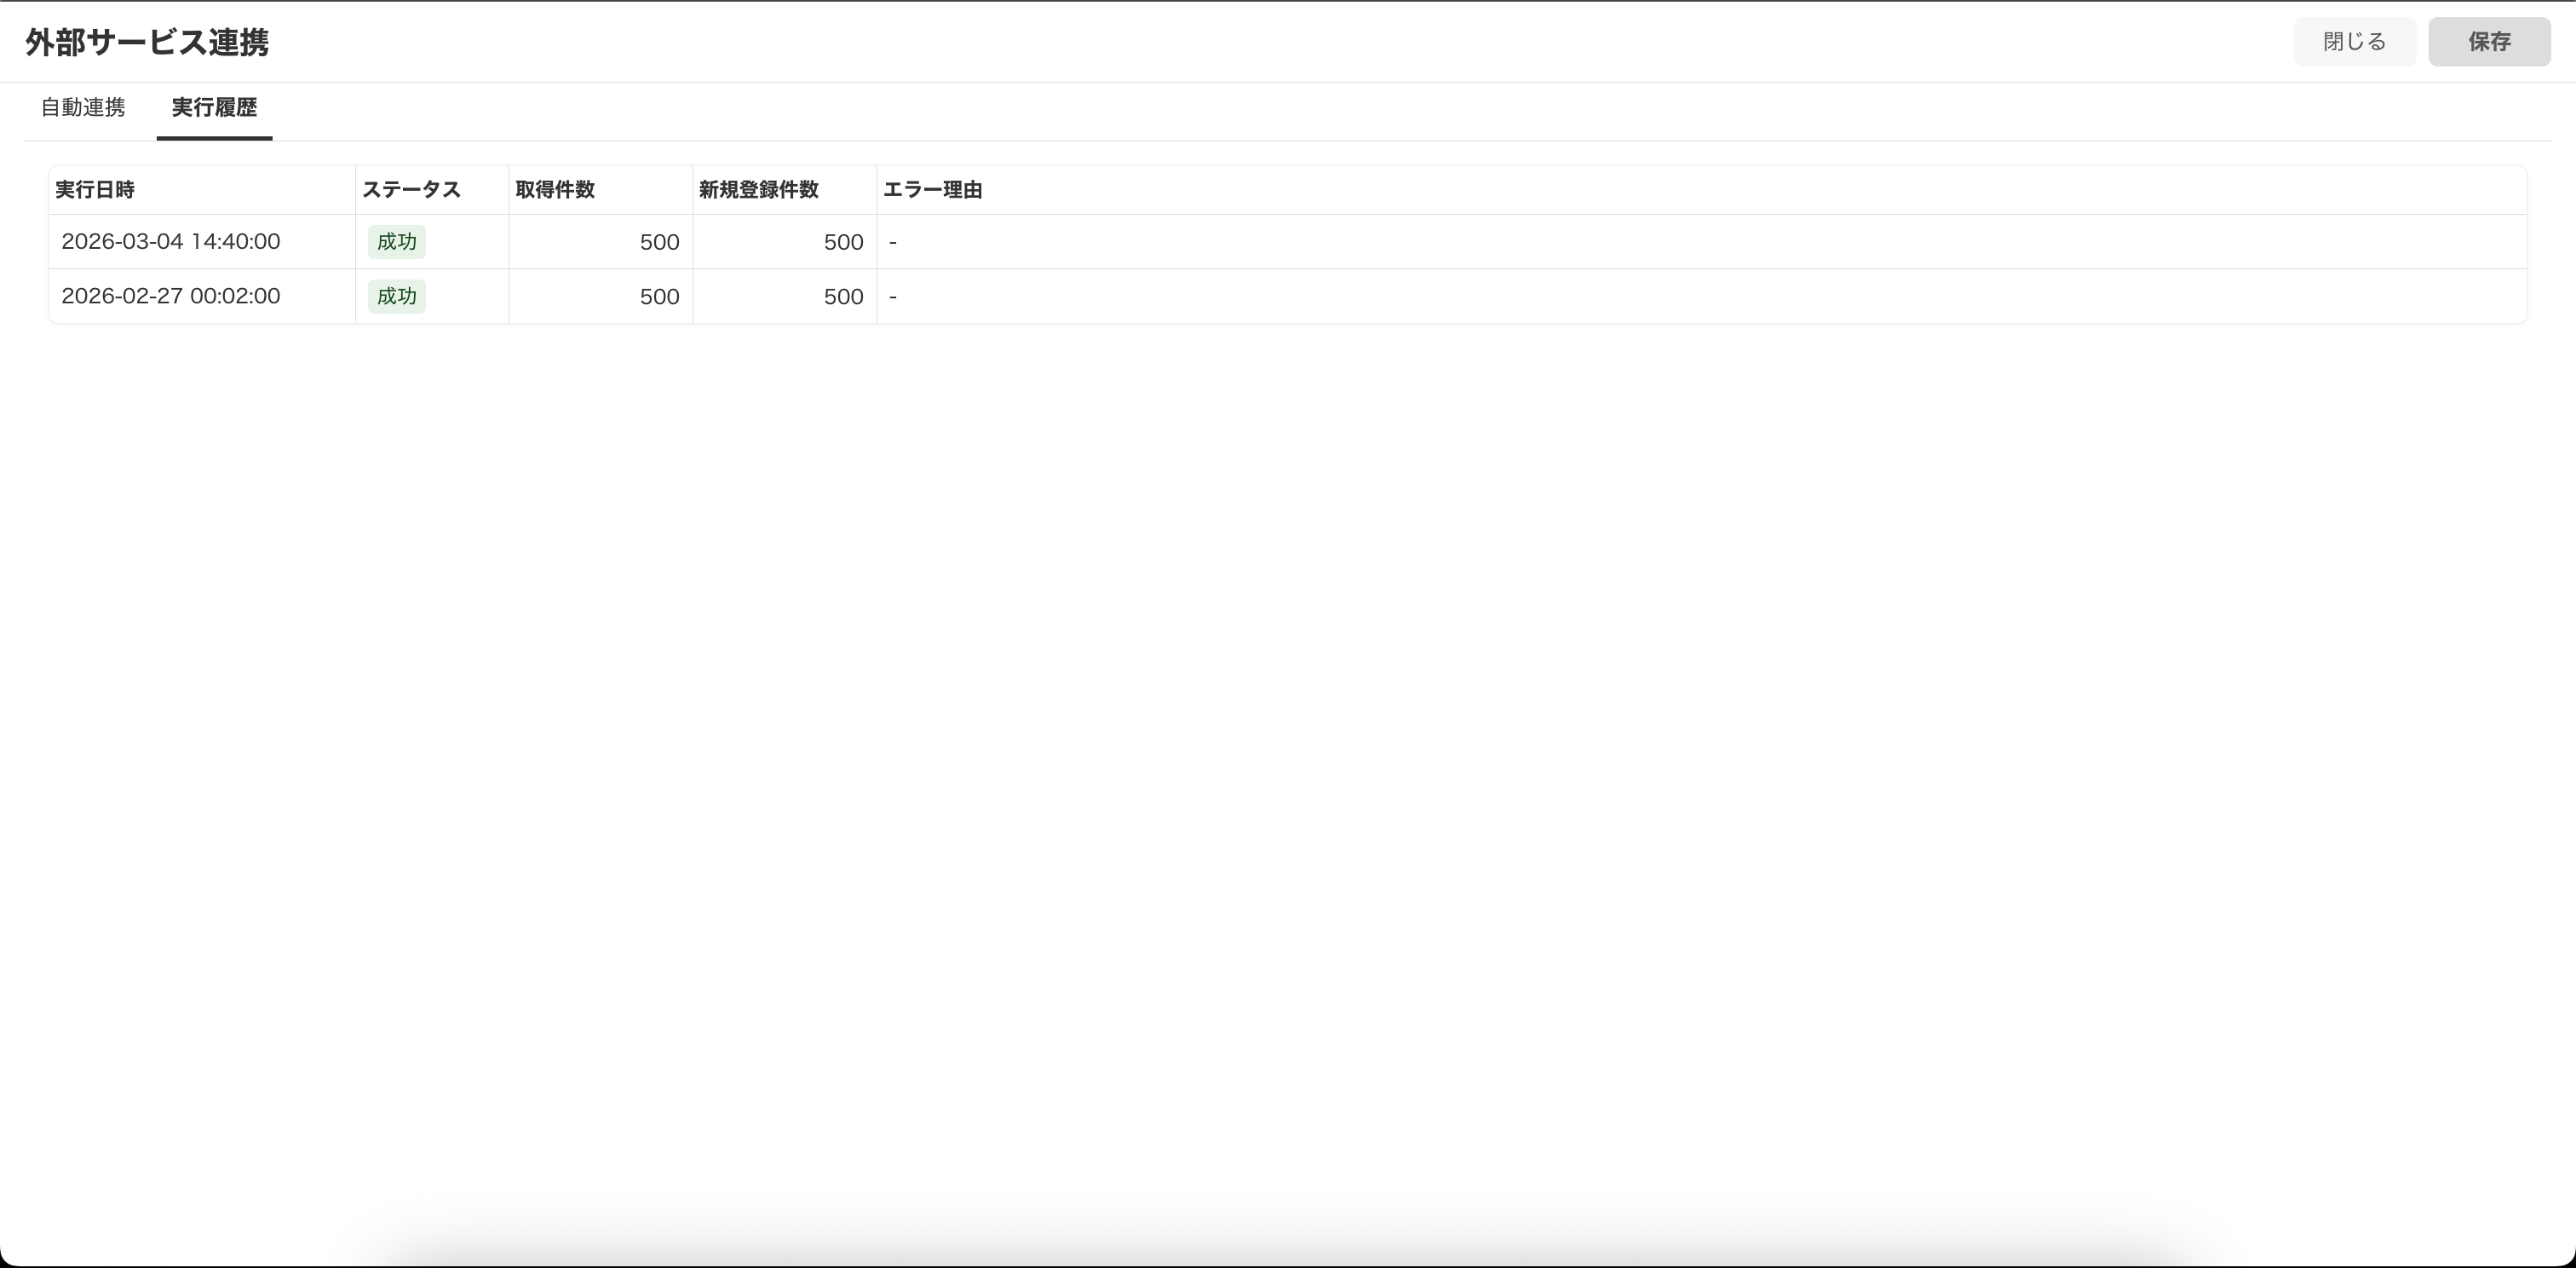This screenshot has width=2576, height=1268.
Task: Click the エラー理由 column header
Action: (932, 190)
